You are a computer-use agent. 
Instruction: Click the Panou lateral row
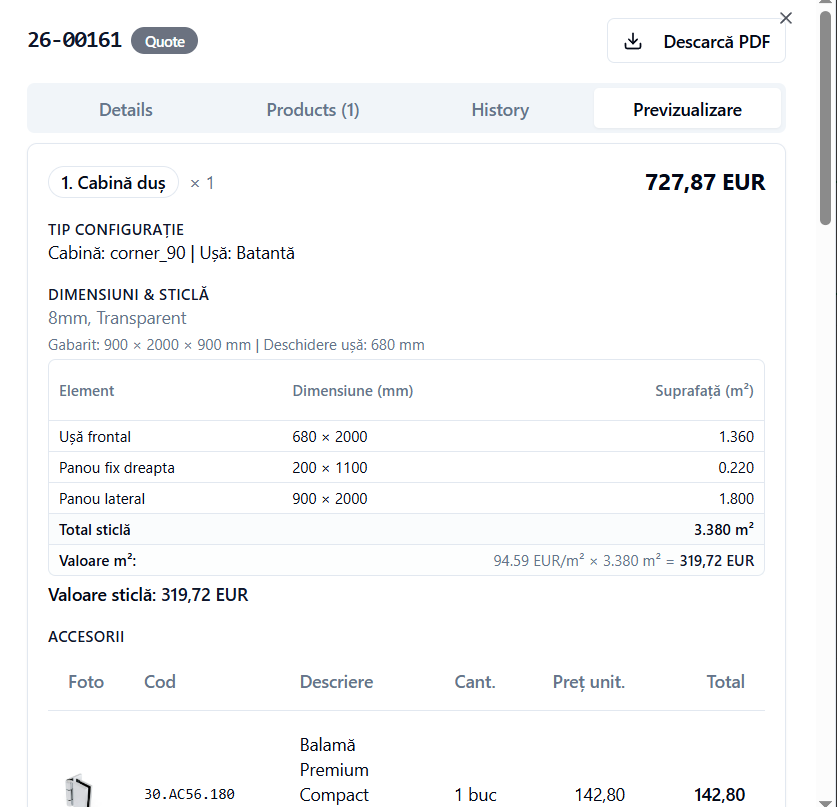(406, 499)
